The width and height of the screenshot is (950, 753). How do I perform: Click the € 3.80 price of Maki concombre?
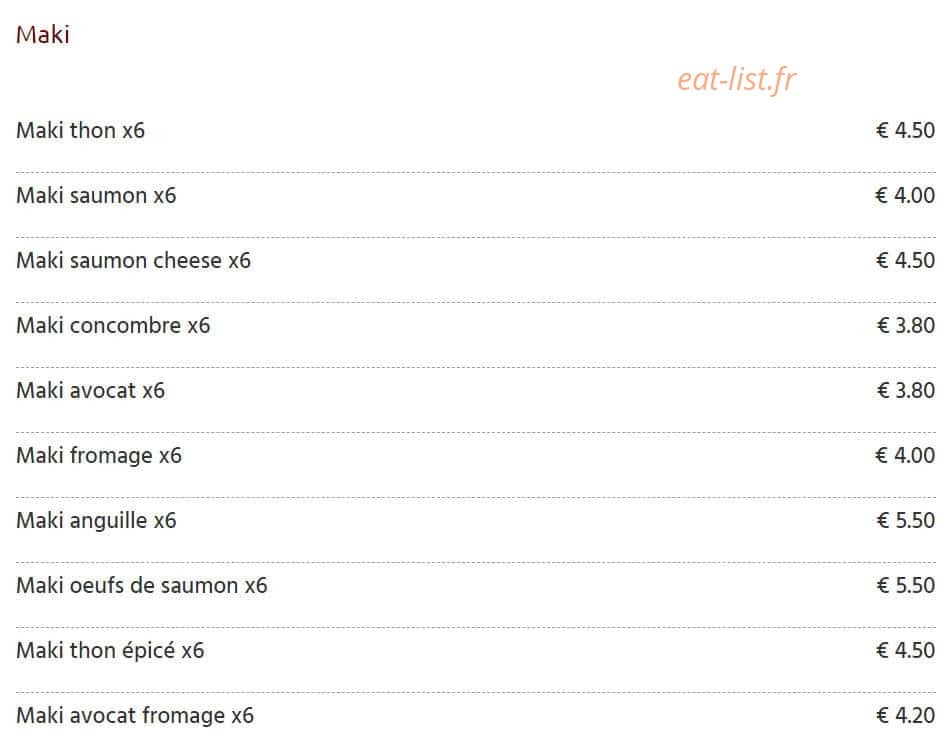pyautogui.click(x=906, y=325)
